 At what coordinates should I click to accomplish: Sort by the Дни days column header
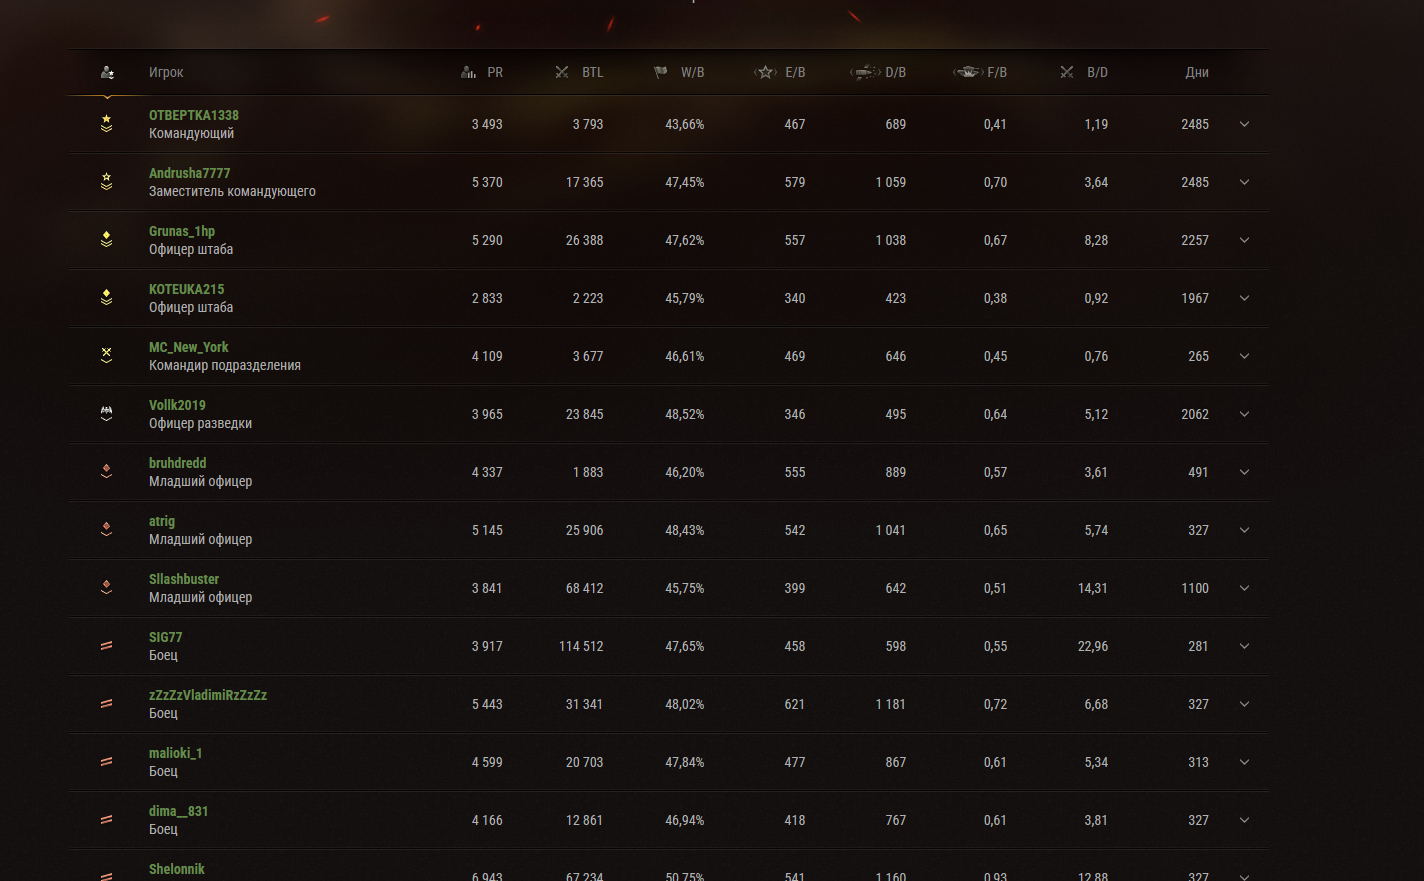point(1197,72)
